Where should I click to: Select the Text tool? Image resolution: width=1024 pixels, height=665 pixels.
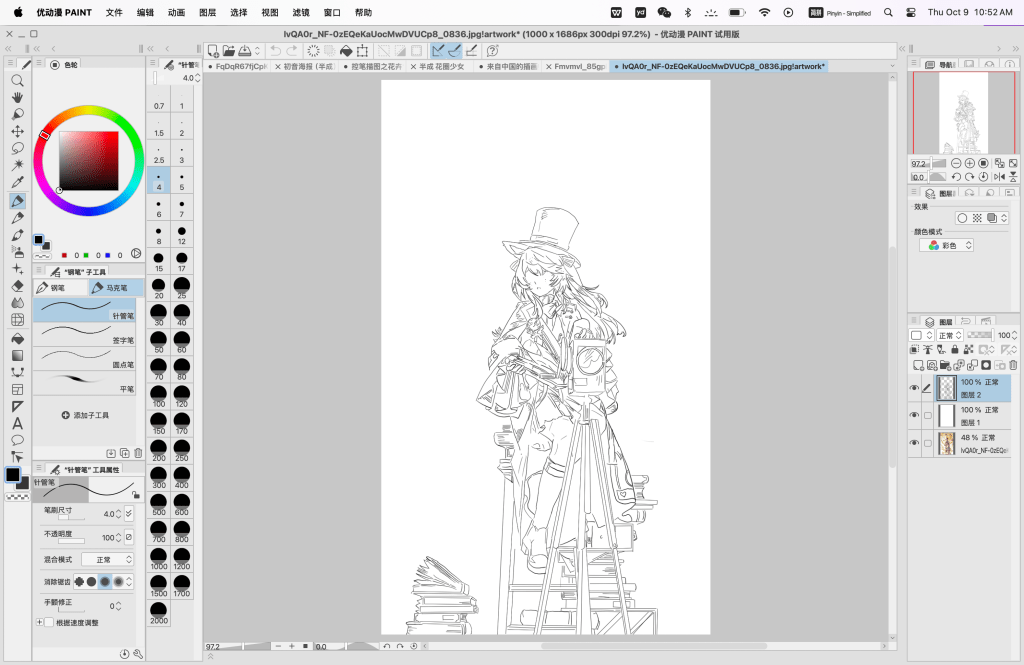(17, 423)
